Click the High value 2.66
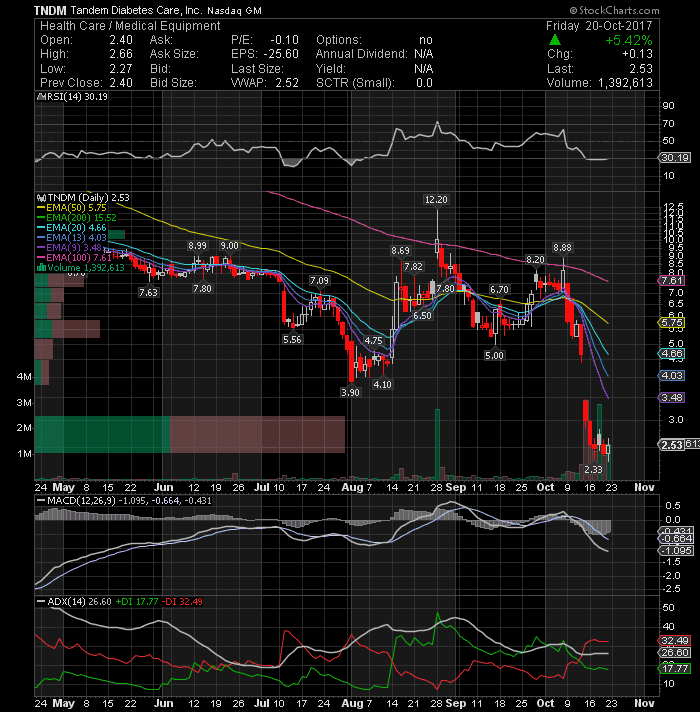Image resolution: width=700 pixels, height=712 pixels. click(x=121, y=54)
